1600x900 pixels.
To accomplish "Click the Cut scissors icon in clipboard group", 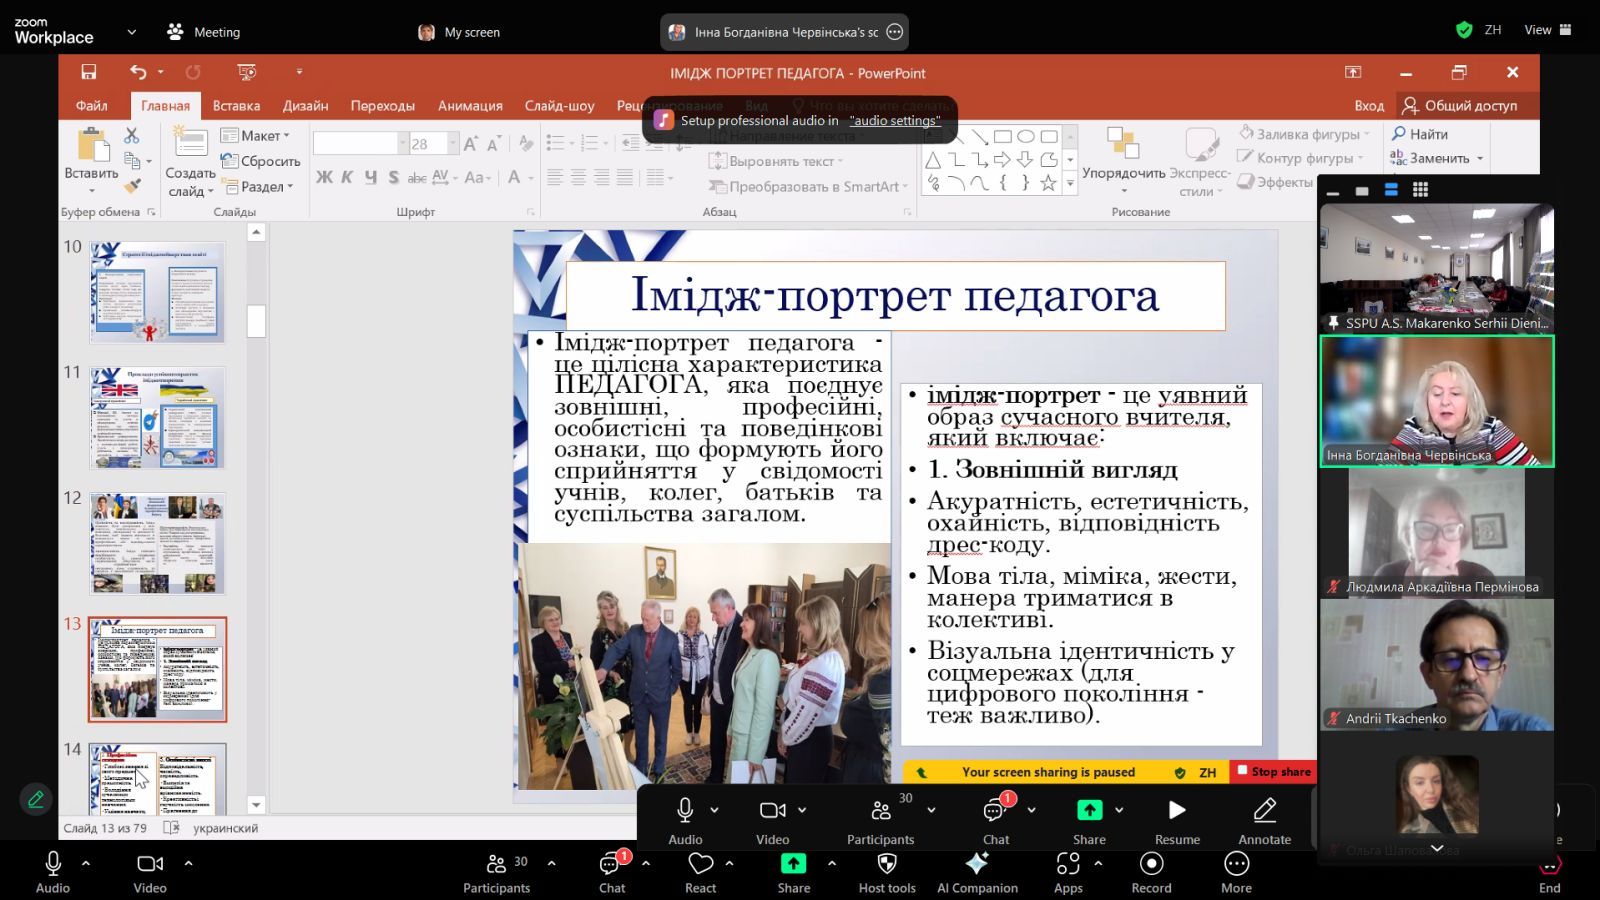I will click(132, 135).
